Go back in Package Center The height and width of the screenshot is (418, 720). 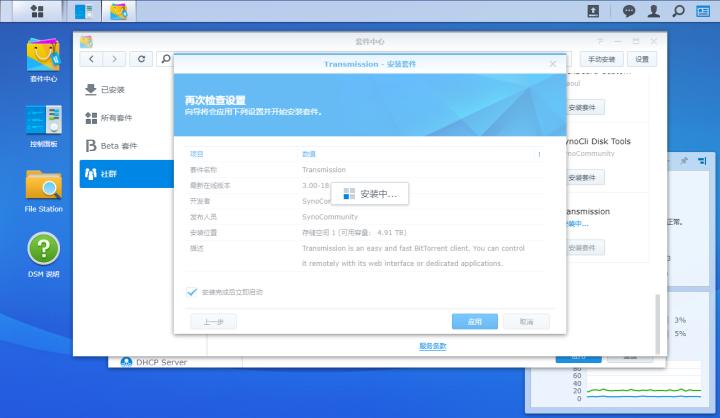pyautogui.click(x=91, y=59)
